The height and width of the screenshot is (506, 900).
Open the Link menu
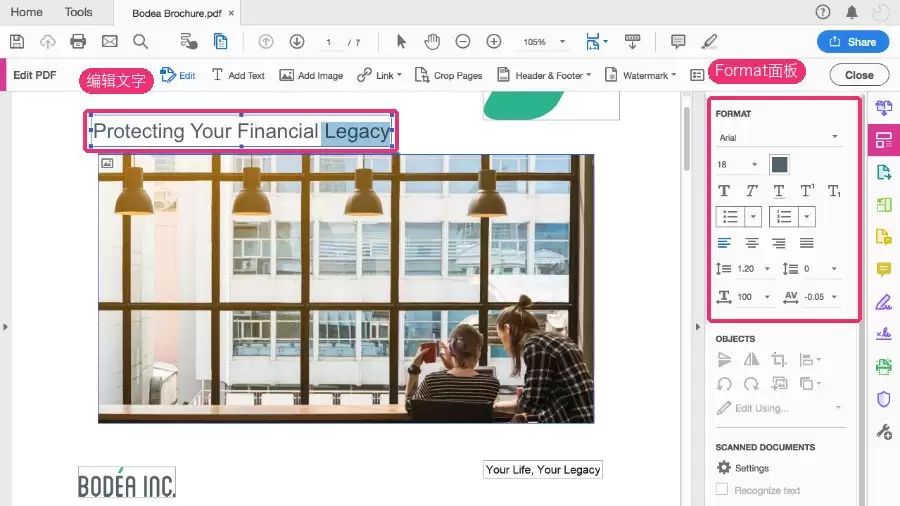coord(379,75)
